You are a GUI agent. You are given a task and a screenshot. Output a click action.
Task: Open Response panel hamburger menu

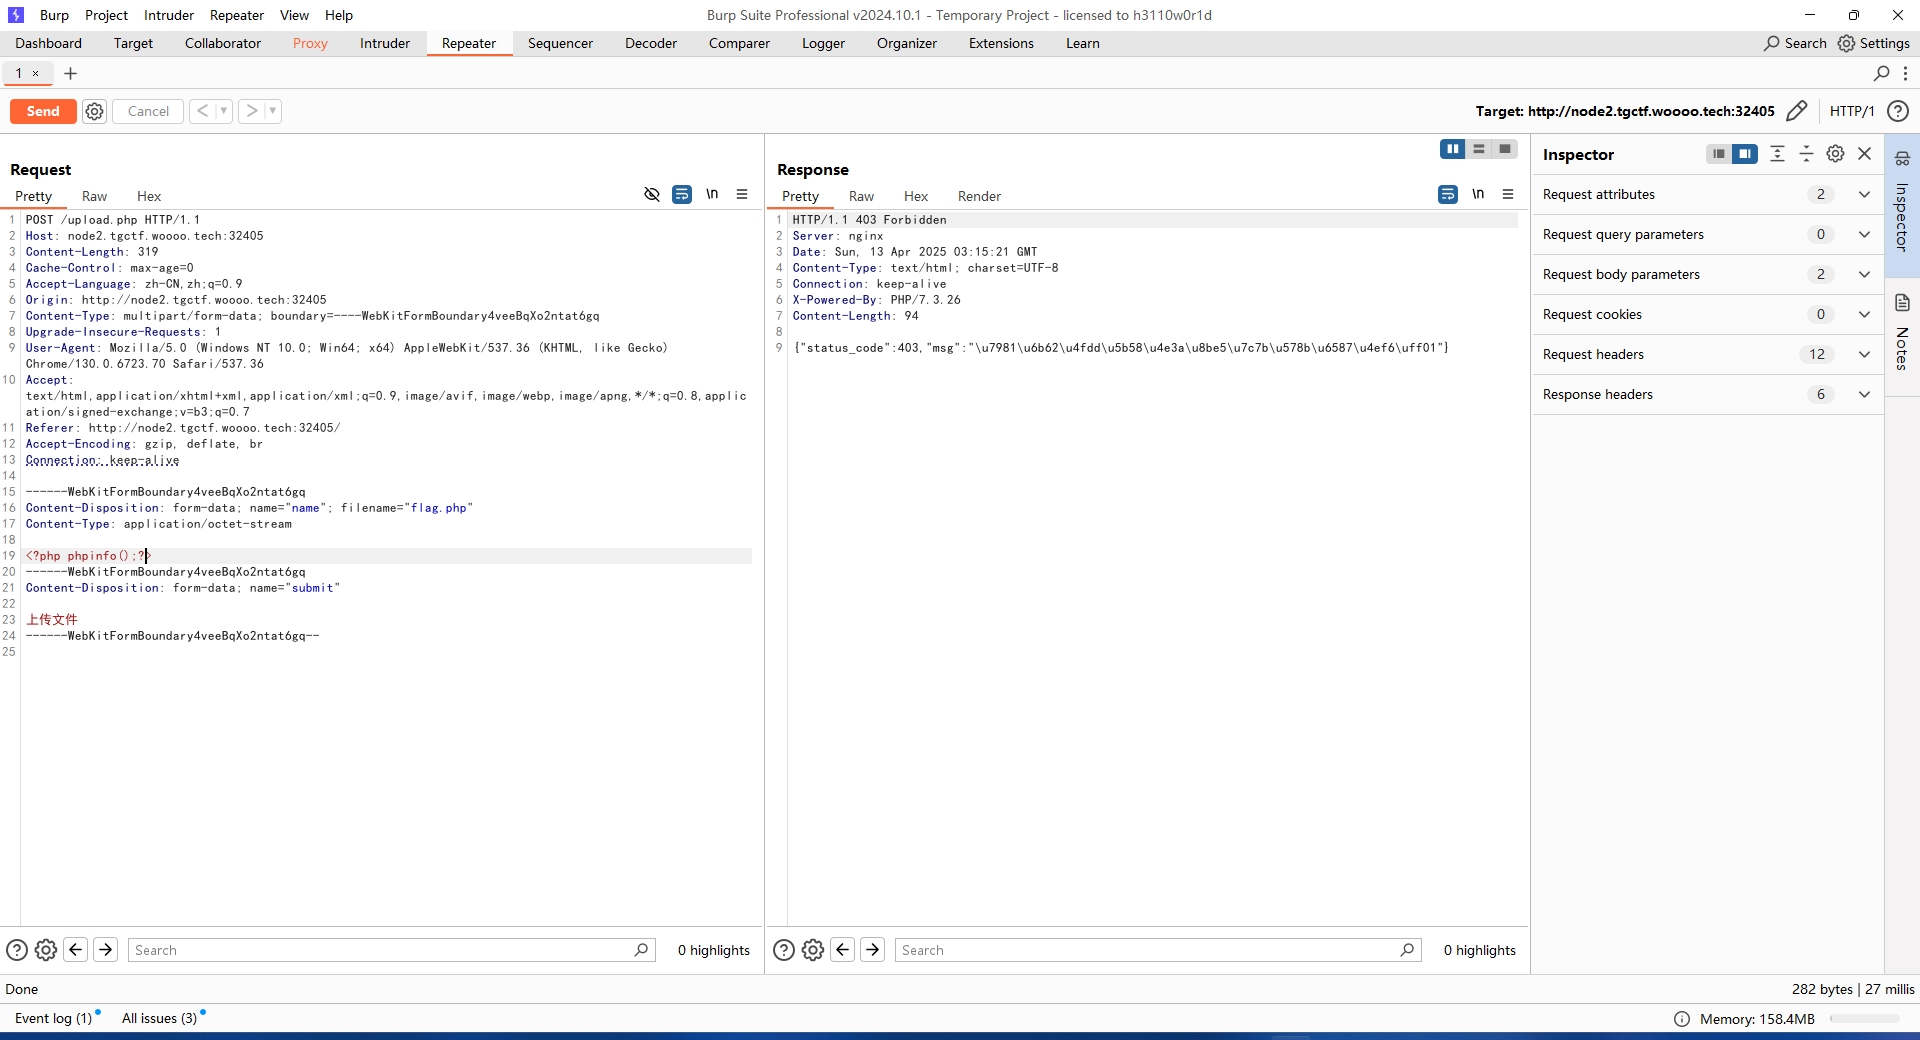coord(1508,194)
